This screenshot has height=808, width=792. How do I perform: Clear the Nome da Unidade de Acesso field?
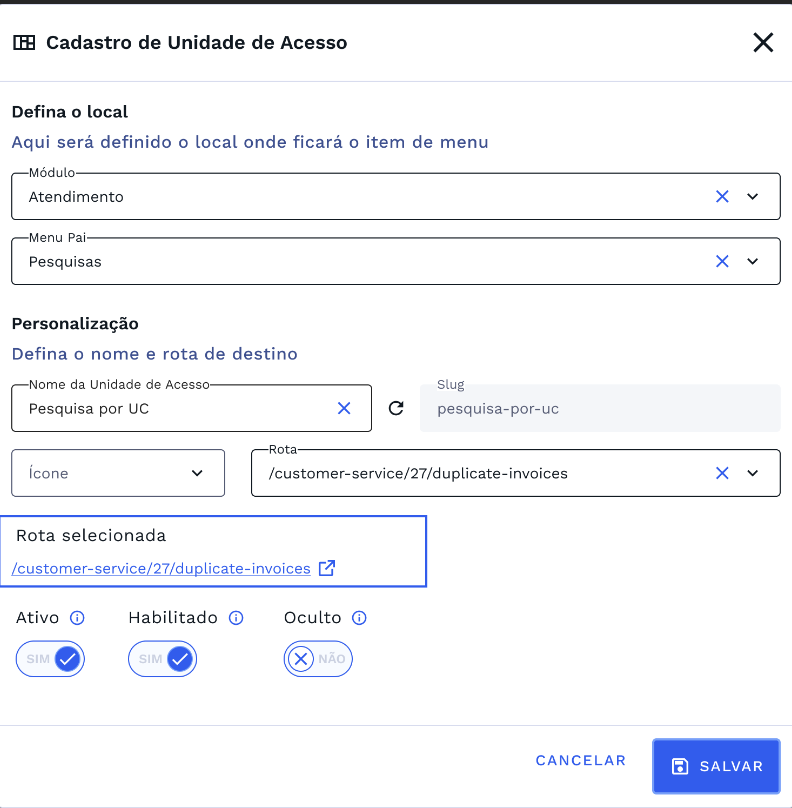point(344,408)
